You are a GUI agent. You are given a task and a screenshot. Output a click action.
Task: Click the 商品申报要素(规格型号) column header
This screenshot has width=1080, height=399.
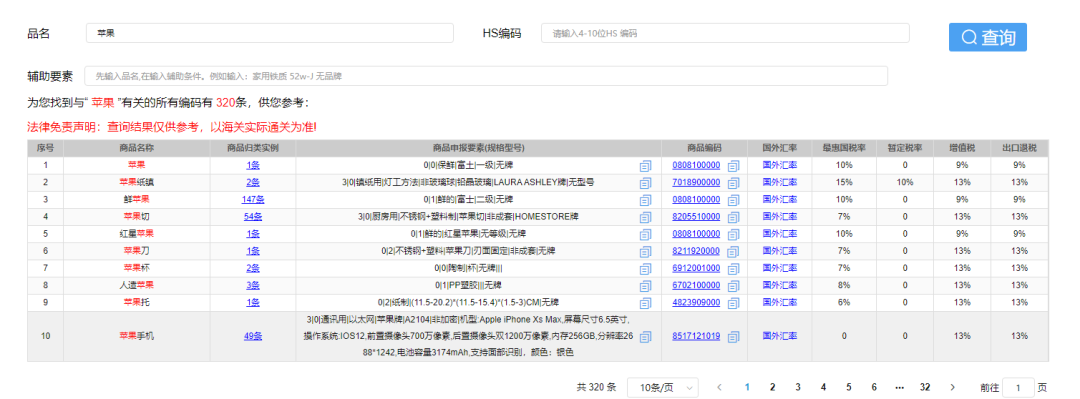[x=479, y=148]
